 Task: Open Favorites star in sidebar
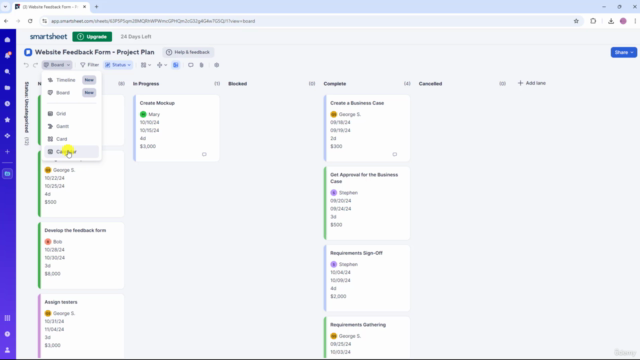(7, 120)
